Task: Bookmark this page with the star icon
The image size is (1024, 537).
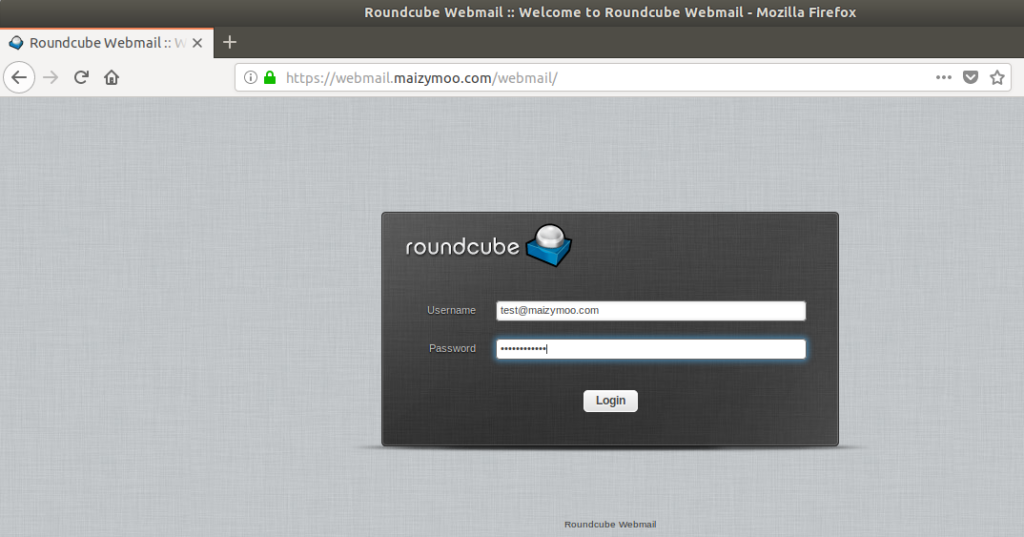Action: (x=997, y=78)
